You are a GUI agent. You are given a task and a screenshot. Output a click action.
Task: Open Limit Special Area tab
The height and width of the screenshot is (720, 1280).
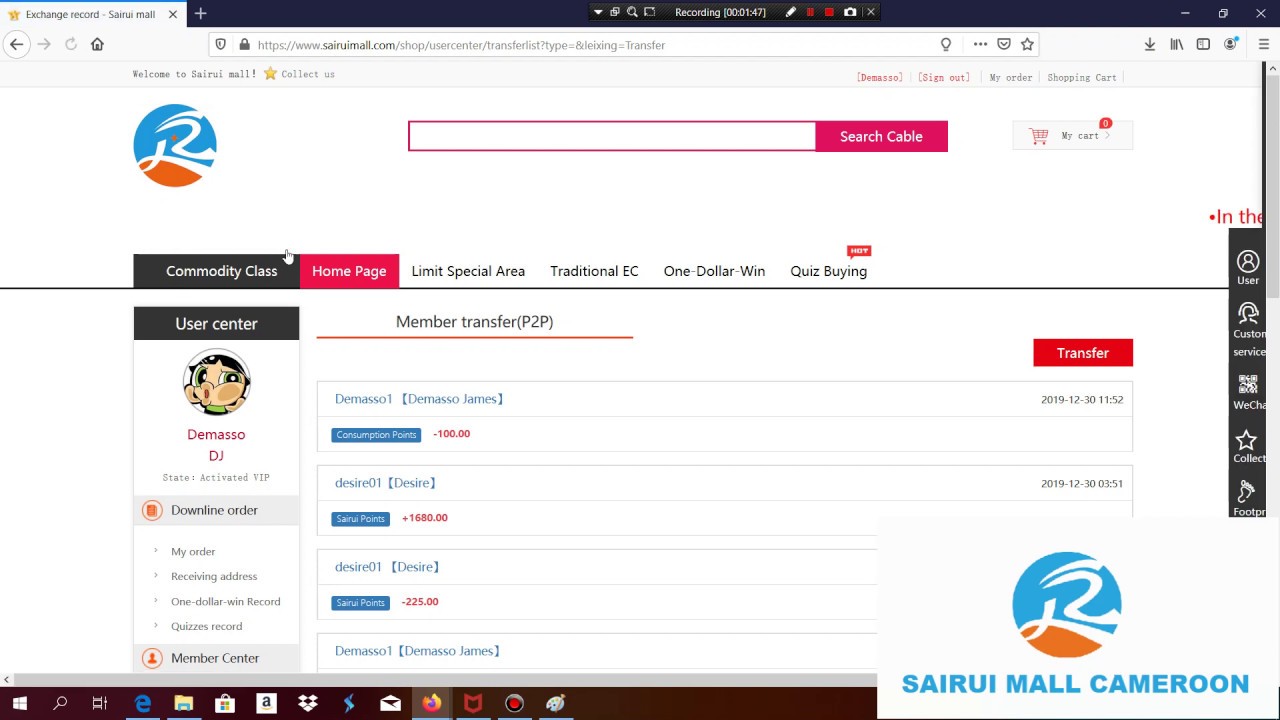point(468,271)
